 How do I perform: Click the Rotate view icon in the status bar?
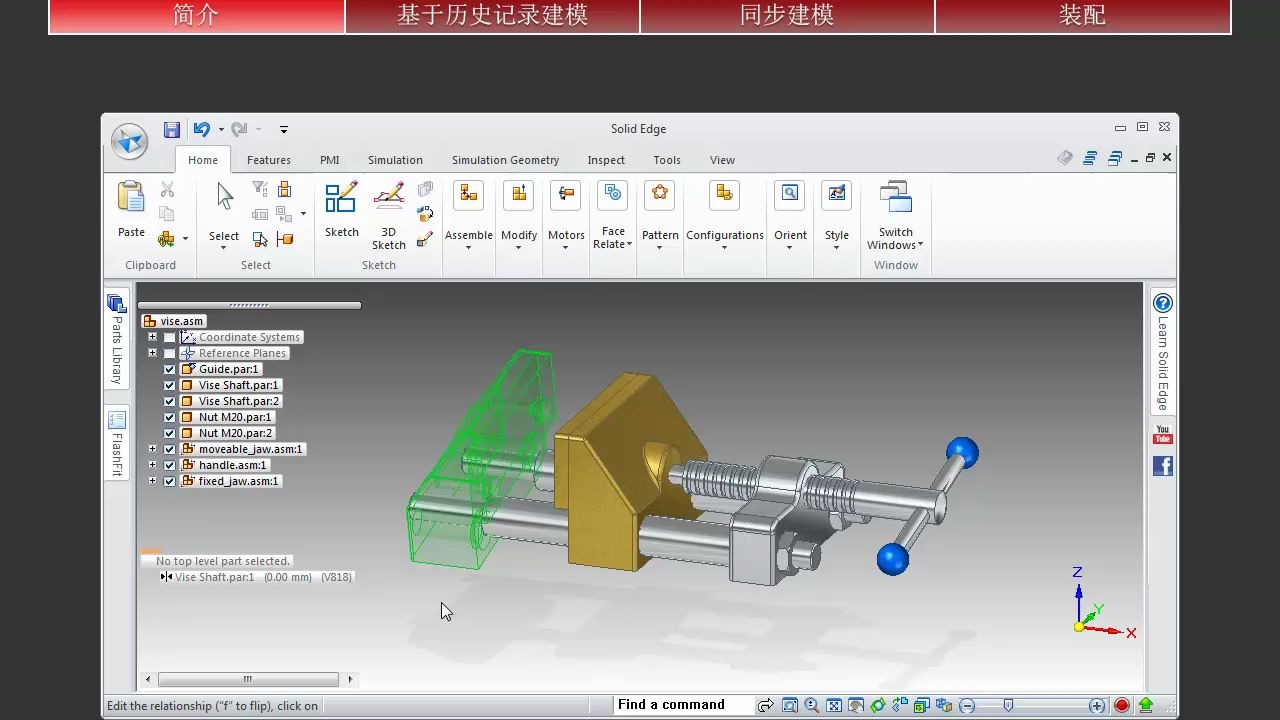point(878,705)
